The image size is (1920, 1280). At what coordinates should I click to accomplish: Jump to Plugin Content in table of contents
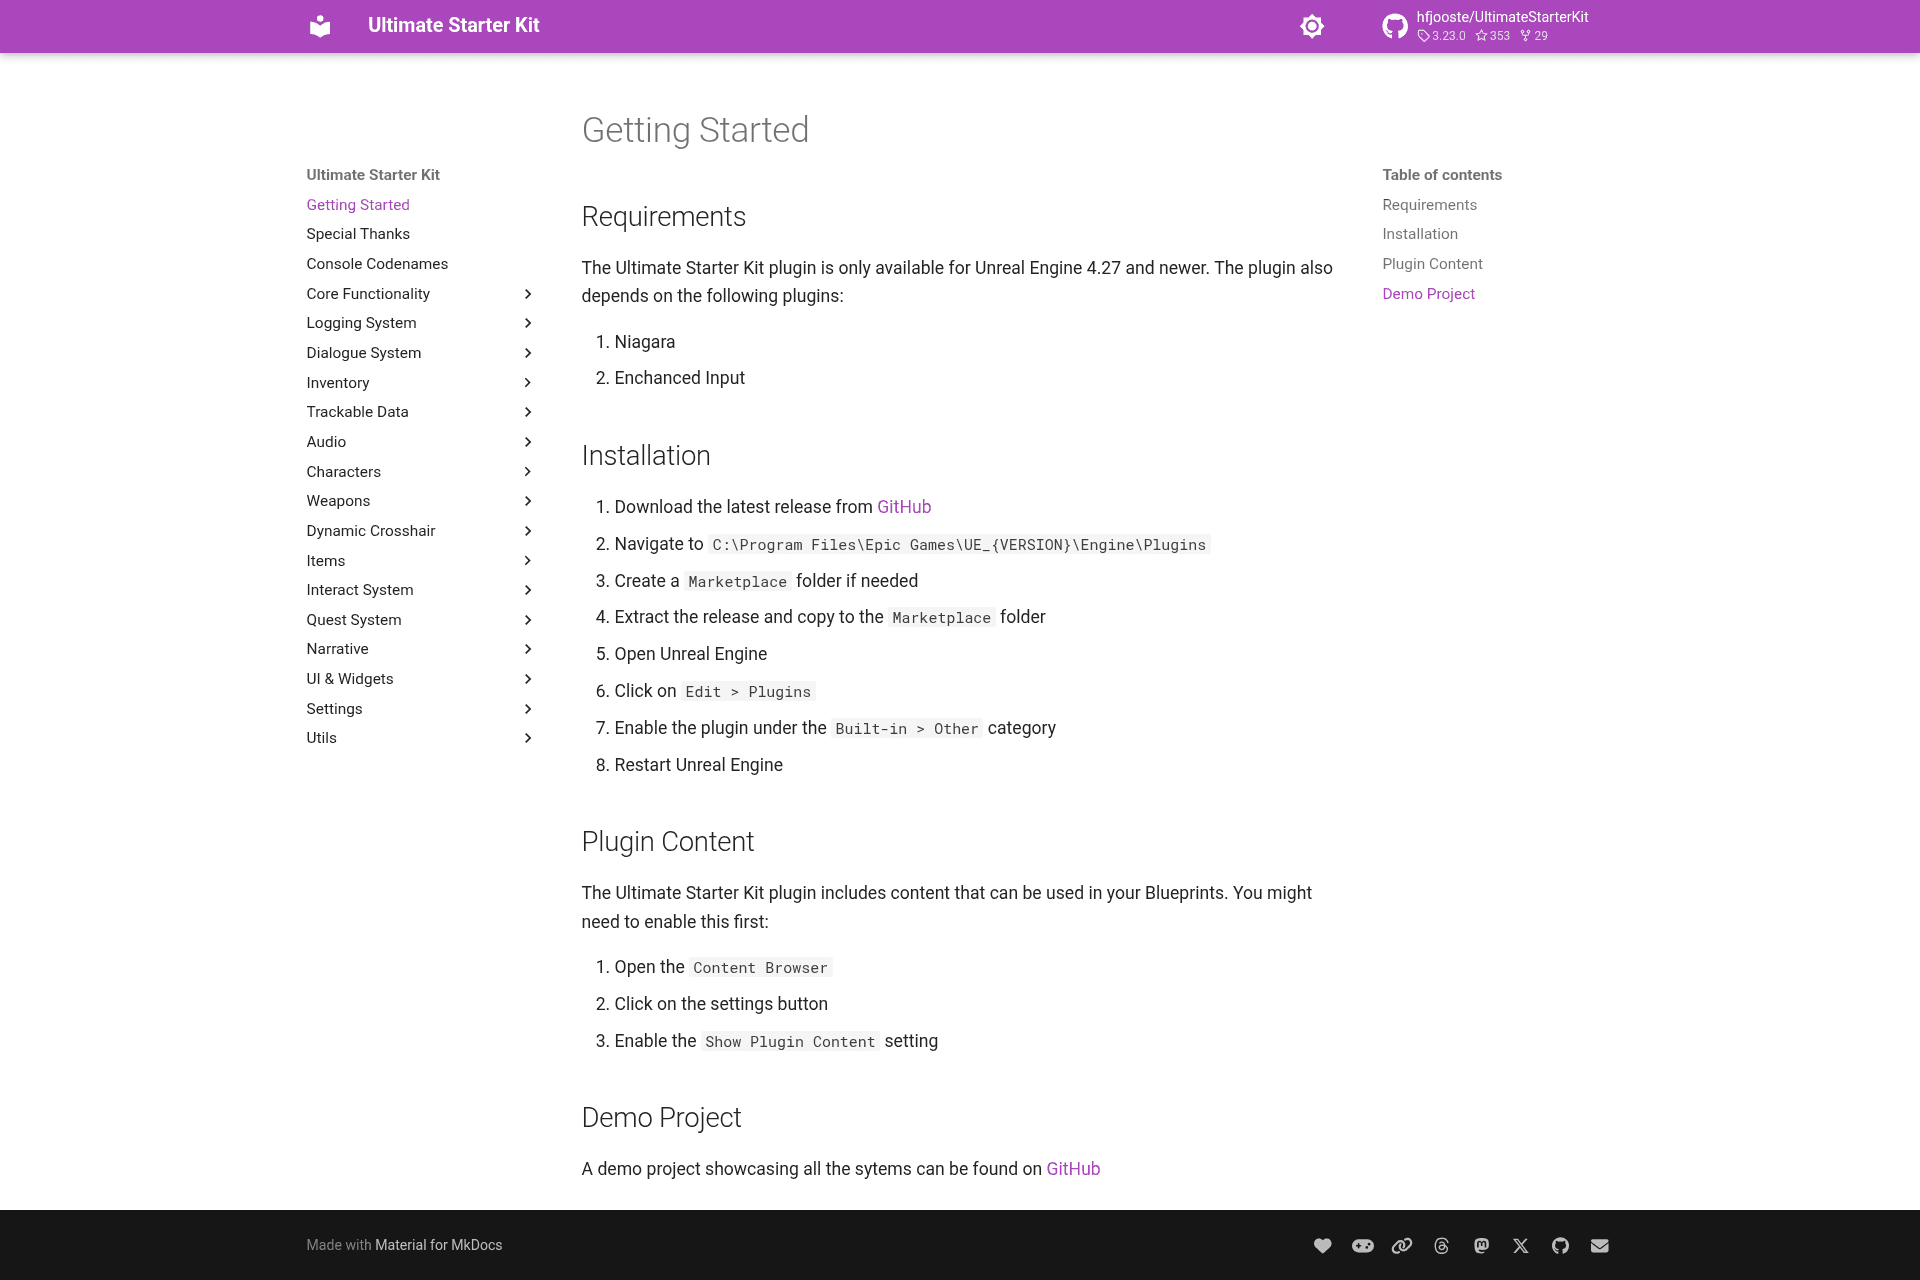tap(1432, 264)
